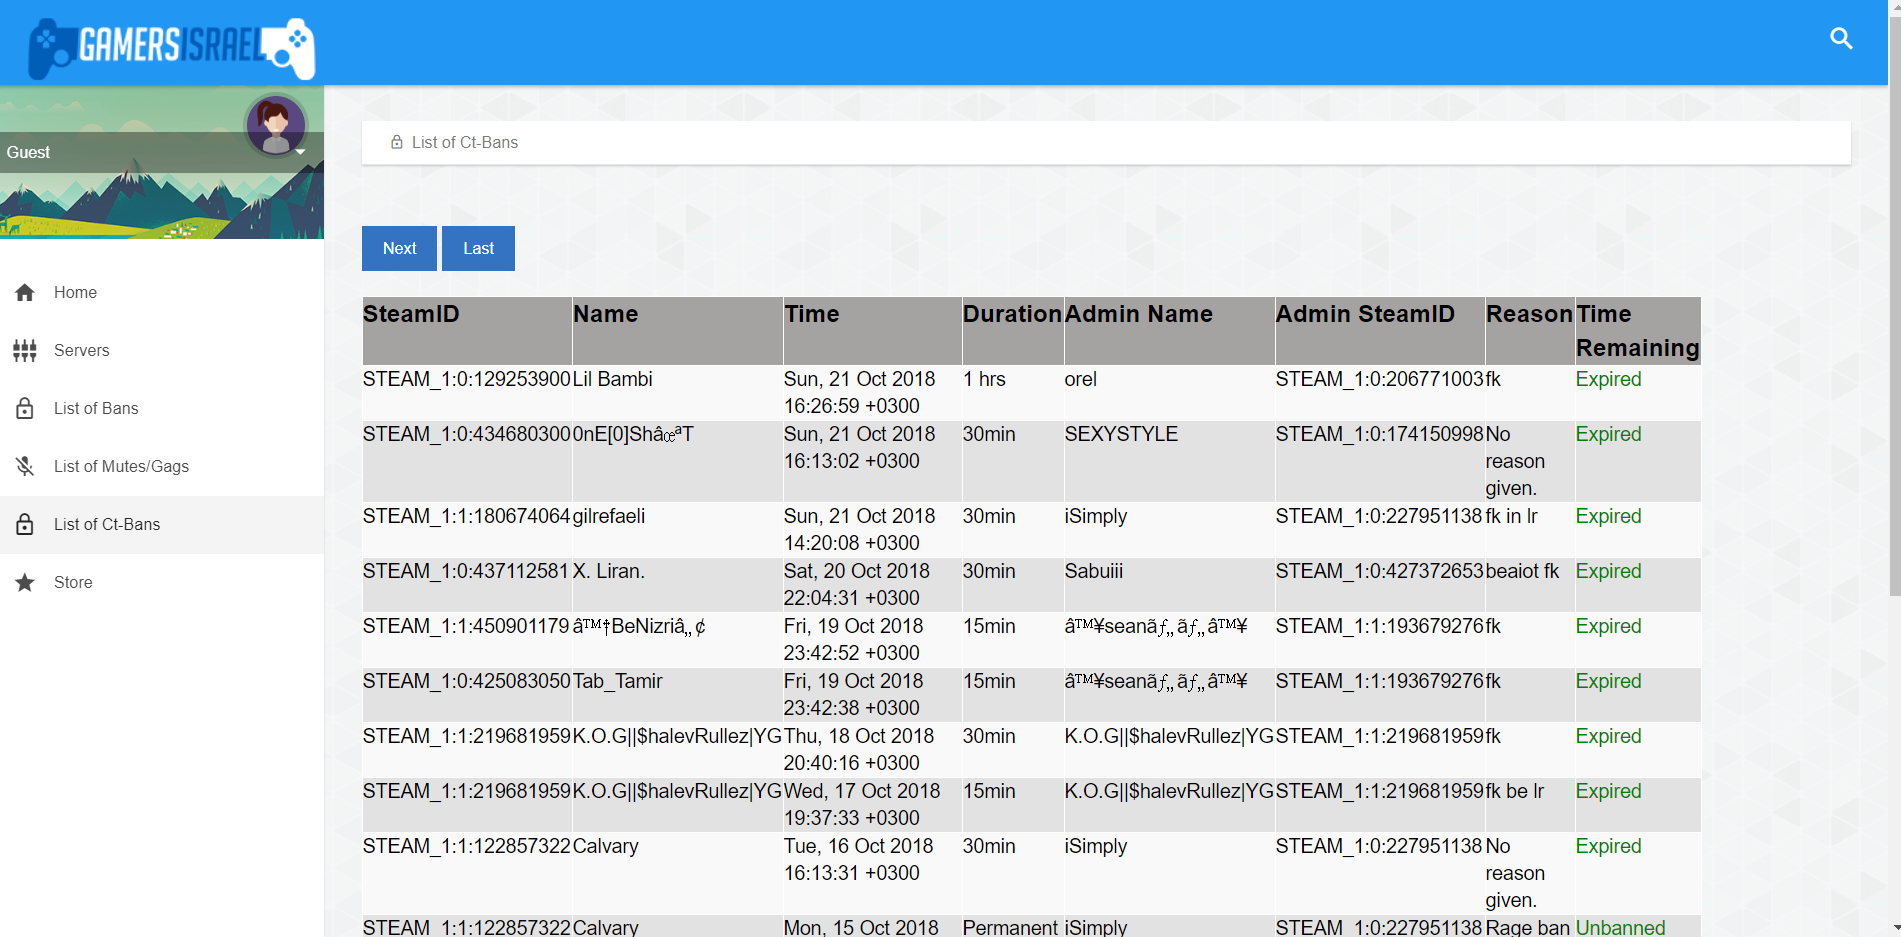Expand the Guest account dropdown arrow
The image size is (1901, 937).
[300, 152]
